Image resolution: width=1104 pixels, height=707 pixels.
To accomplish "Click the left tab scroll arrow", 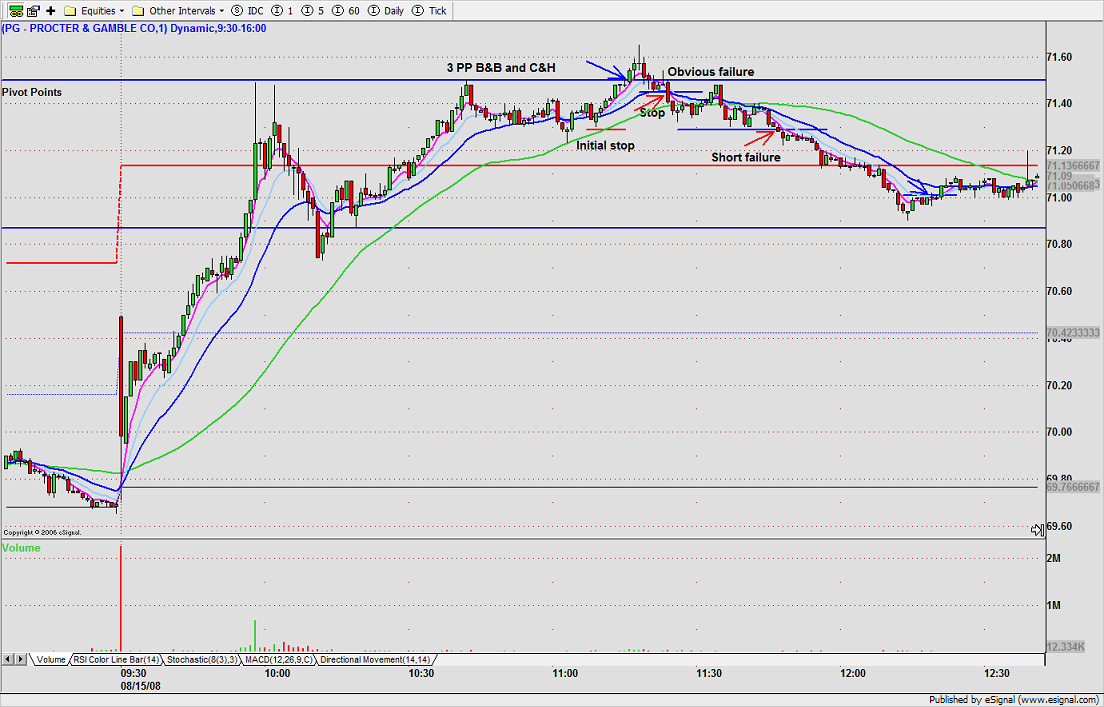I will click(x=8, y=660).
